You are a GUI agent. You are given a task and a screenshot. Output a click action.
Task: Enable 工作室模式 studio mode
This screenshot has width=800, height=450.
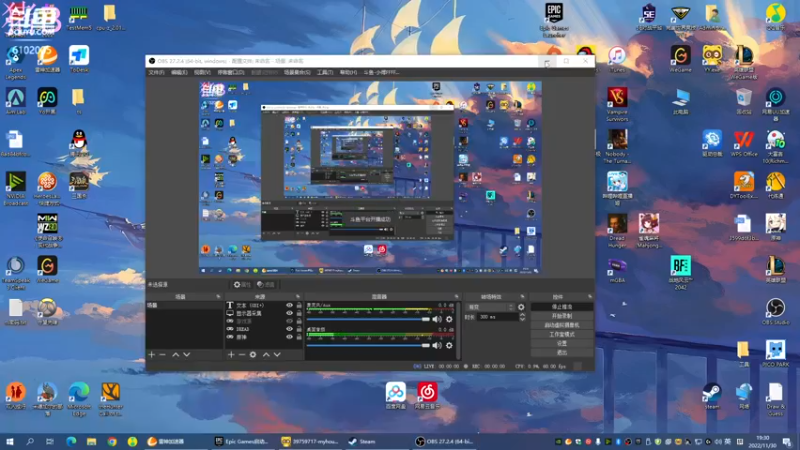[x=562, y=334]
